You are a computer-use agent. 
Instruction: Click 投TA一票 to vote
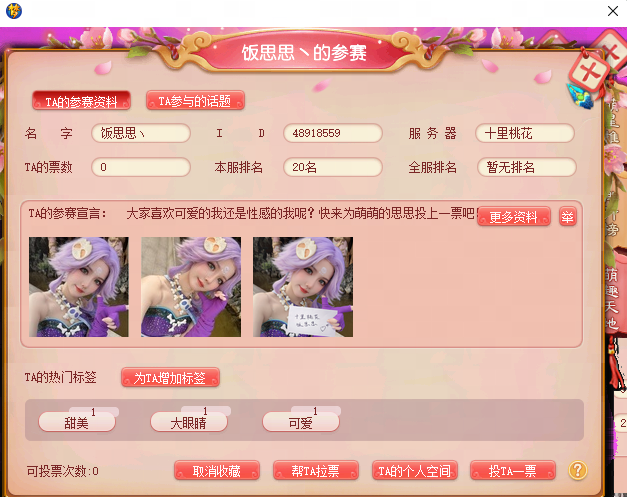(513, 470)
